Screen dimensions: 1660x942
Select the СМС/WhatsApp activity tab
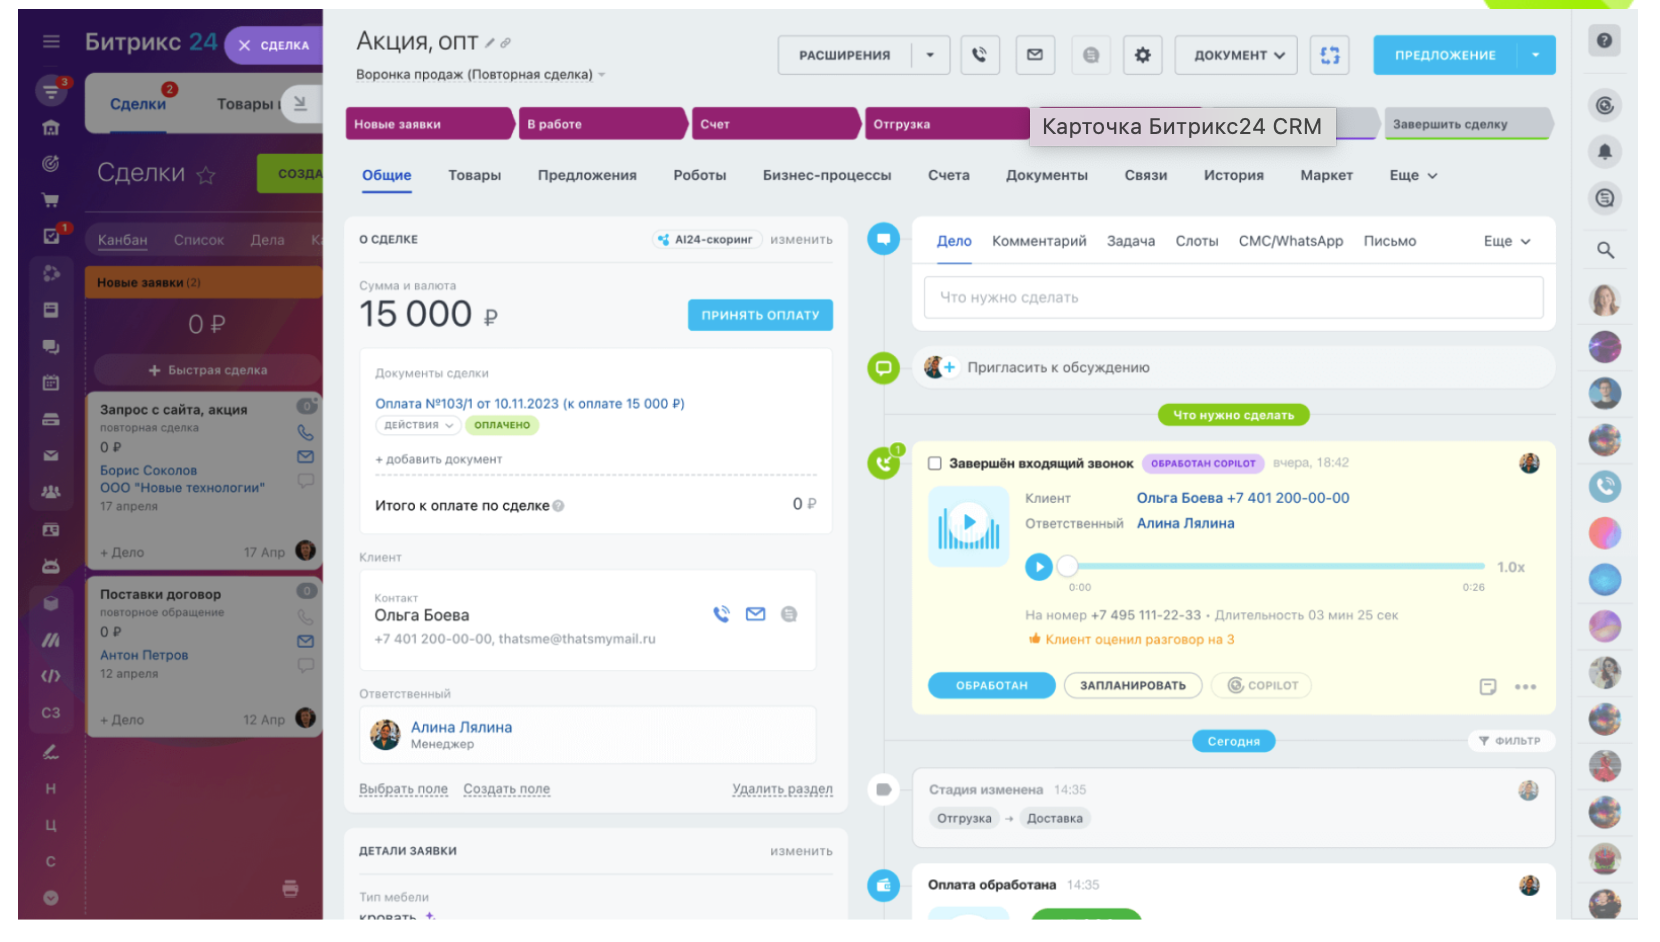tap(1290, 241)
